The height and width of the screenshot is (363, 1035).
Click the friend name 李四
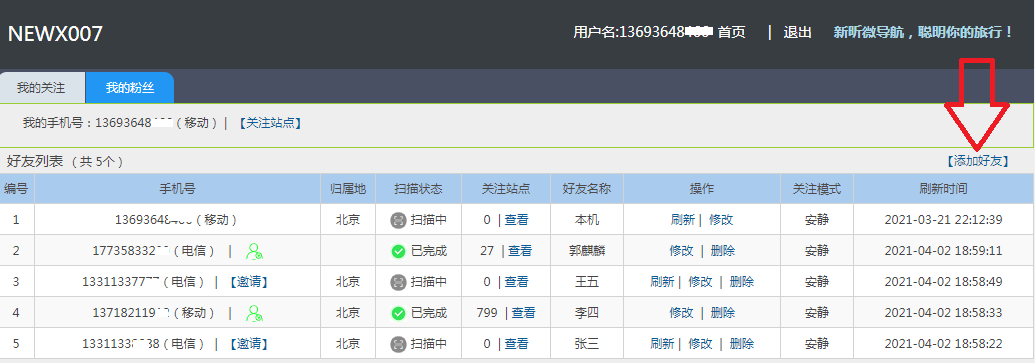pos(587,313)
